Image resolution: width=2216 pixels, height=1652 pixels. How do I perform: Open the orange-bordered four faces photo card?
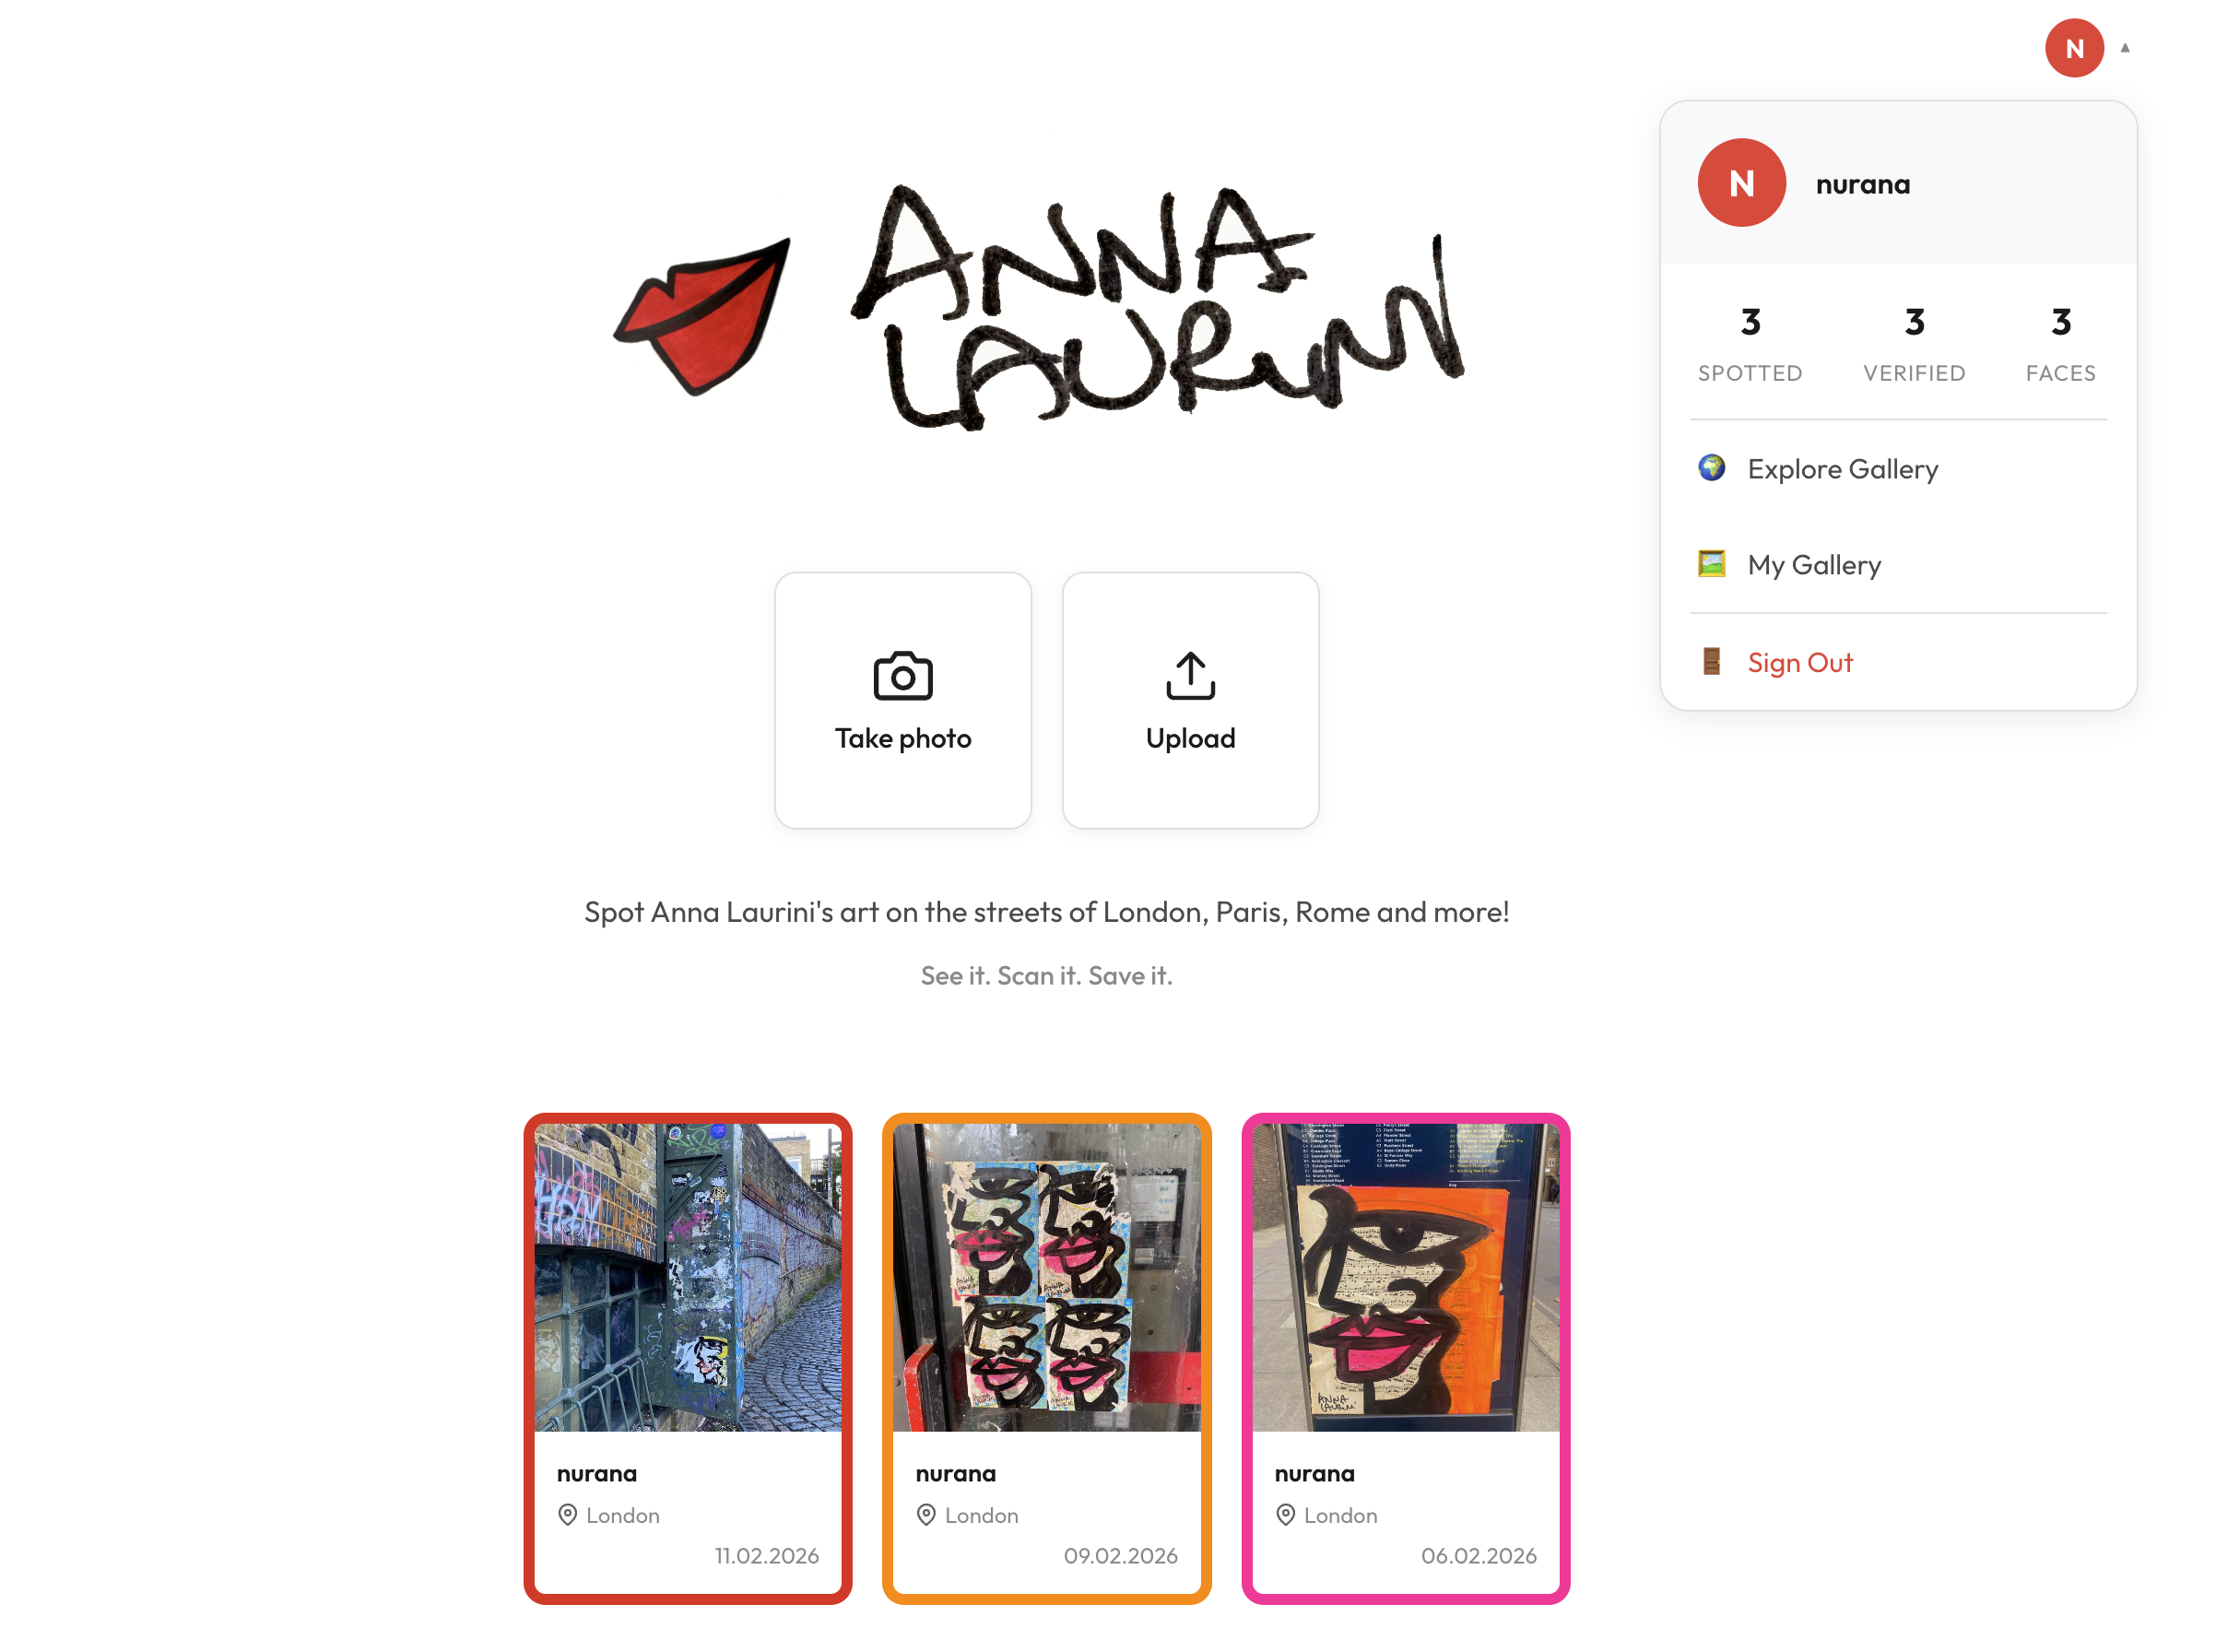tap(1046, 1358)
